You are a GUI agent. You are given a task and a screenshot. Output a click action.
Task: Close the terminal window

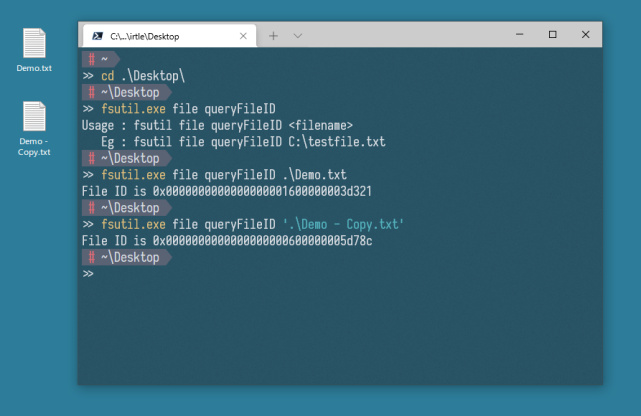pyautogui.click(x=585, y=35)
